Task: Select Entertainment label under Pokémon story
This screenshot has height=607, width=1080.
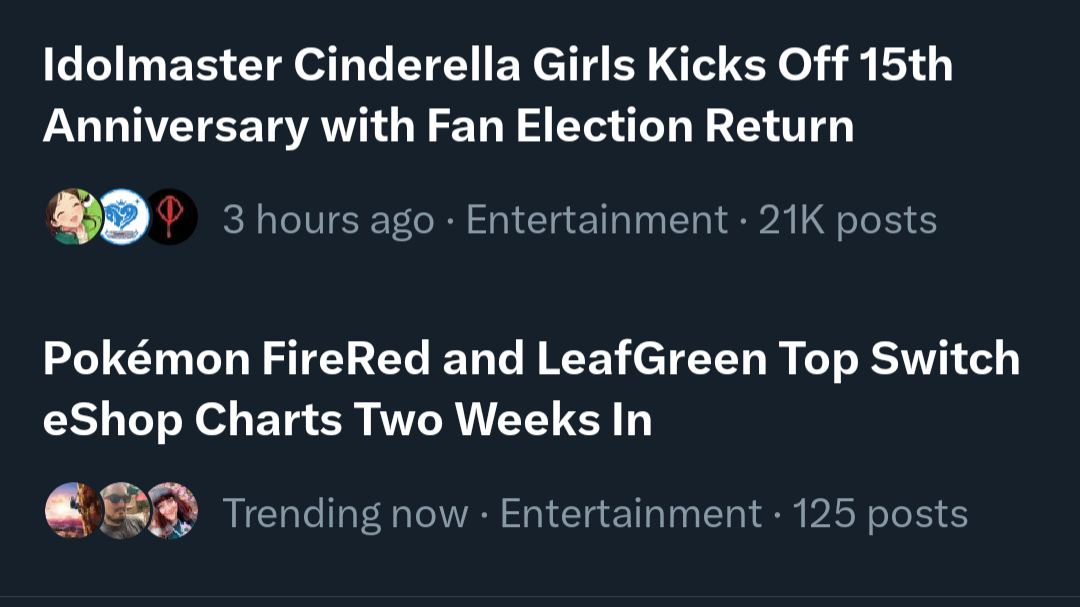Action: point(630,513)
